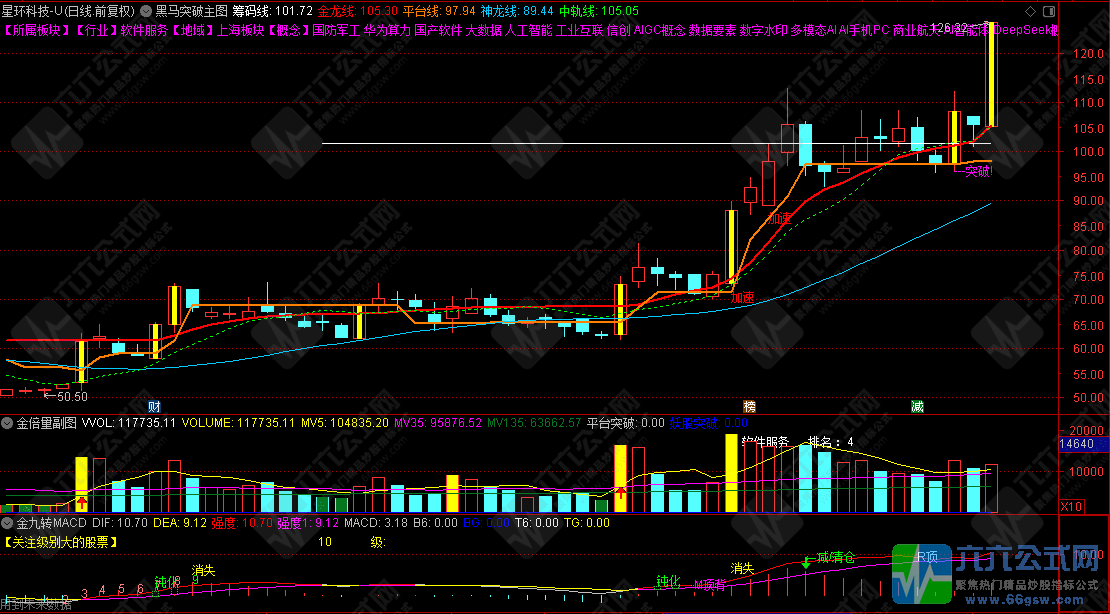Click the 榜 marker below the candlesticks
This screenshot has height=614, width=1110.
click(749, 406)
